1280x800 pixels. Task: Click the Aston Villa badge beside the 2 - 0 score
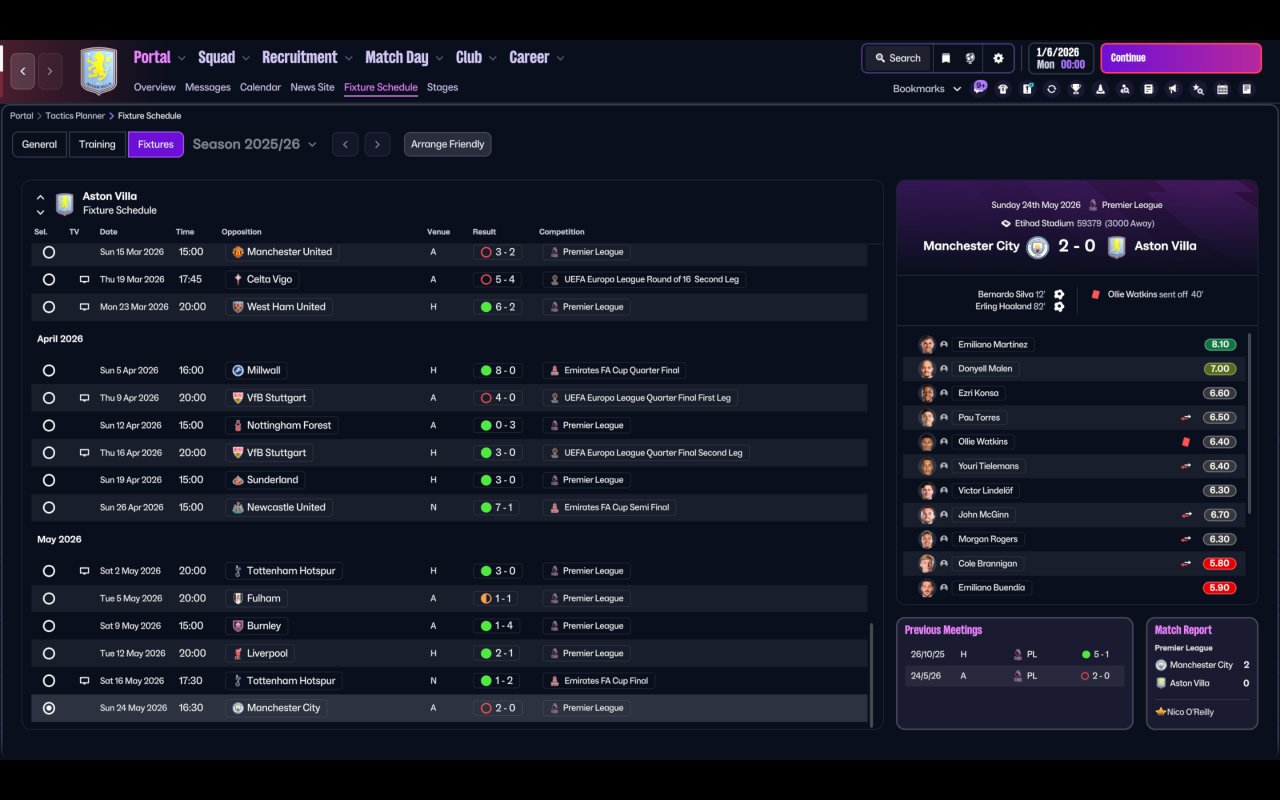click(1116, 246)
